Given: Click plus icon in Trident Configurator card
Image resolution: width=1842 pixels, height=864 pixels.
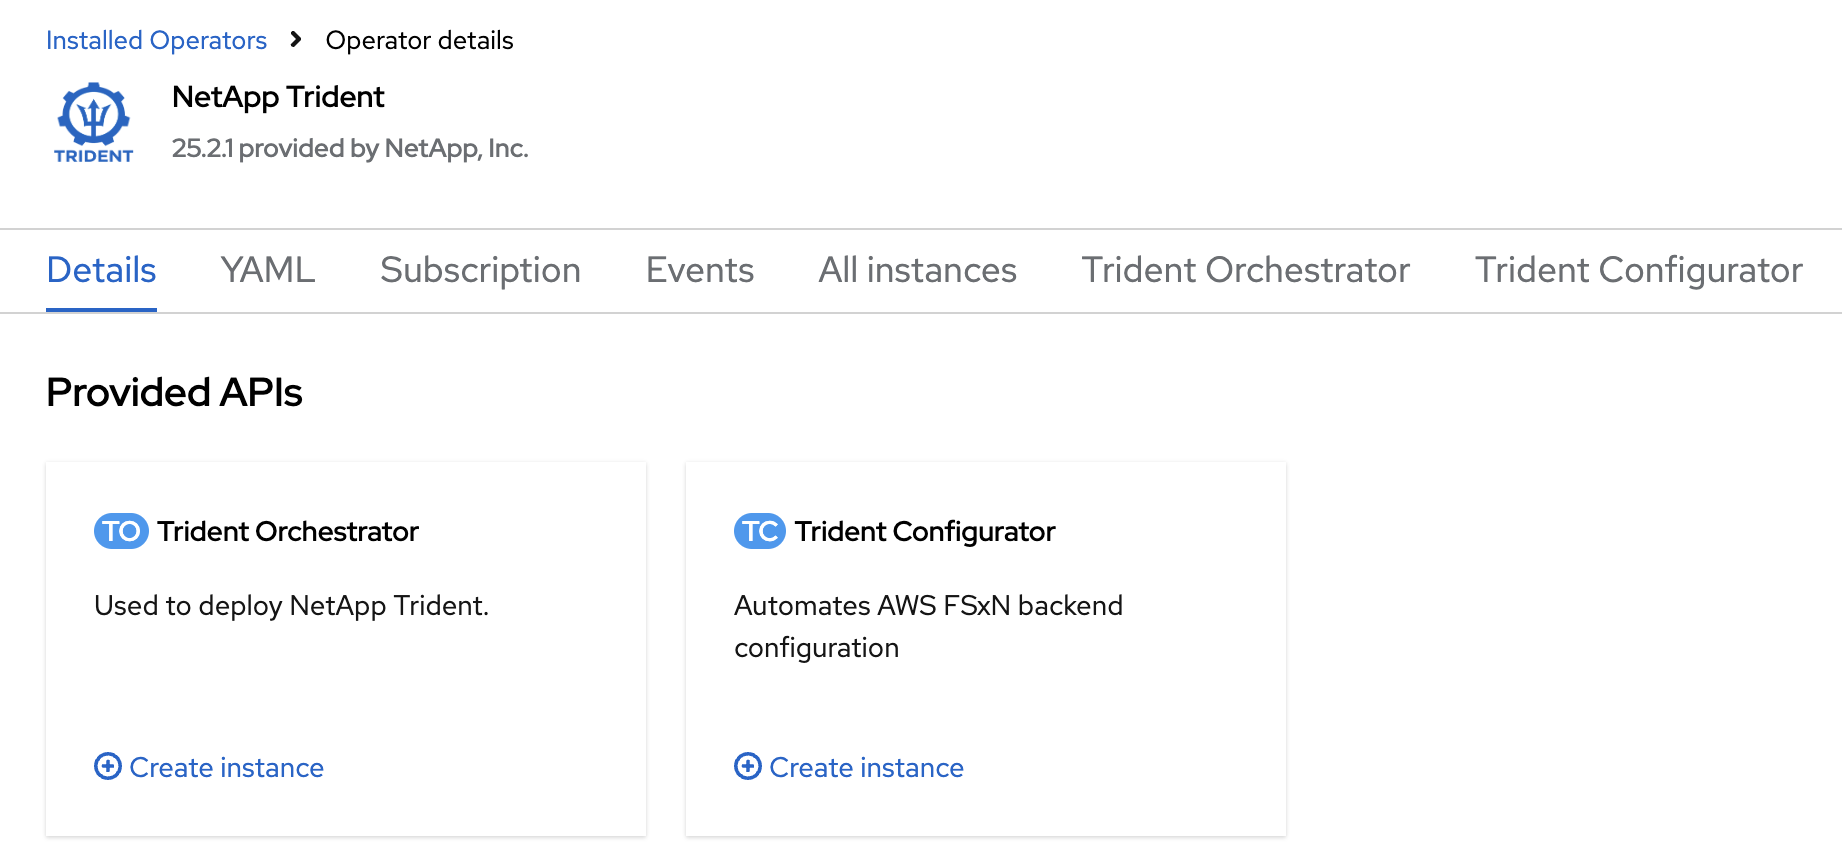Looking at the screenshot, I should coord(748,767).
